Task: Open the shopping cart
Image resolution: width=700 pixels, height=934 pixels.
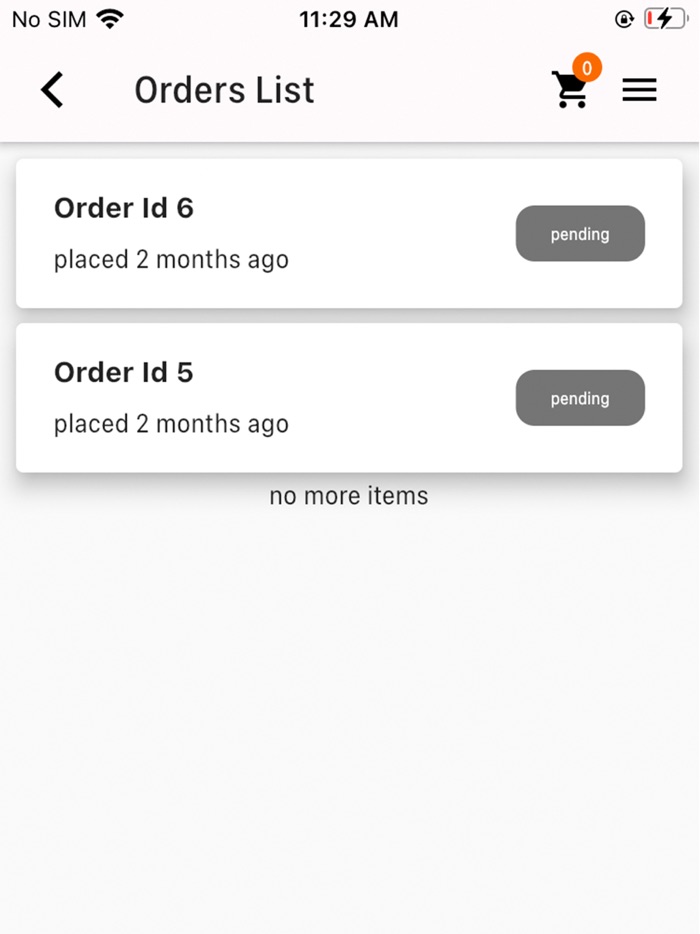Action: 570,91
